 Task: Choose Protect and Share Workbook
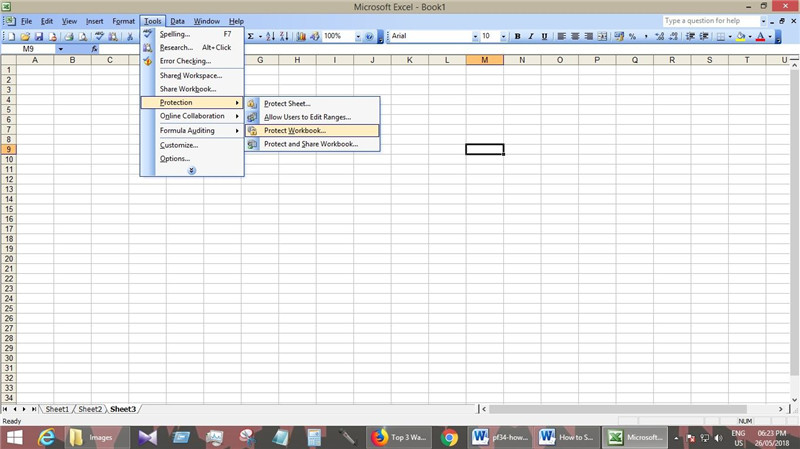(x=312, y=144)
